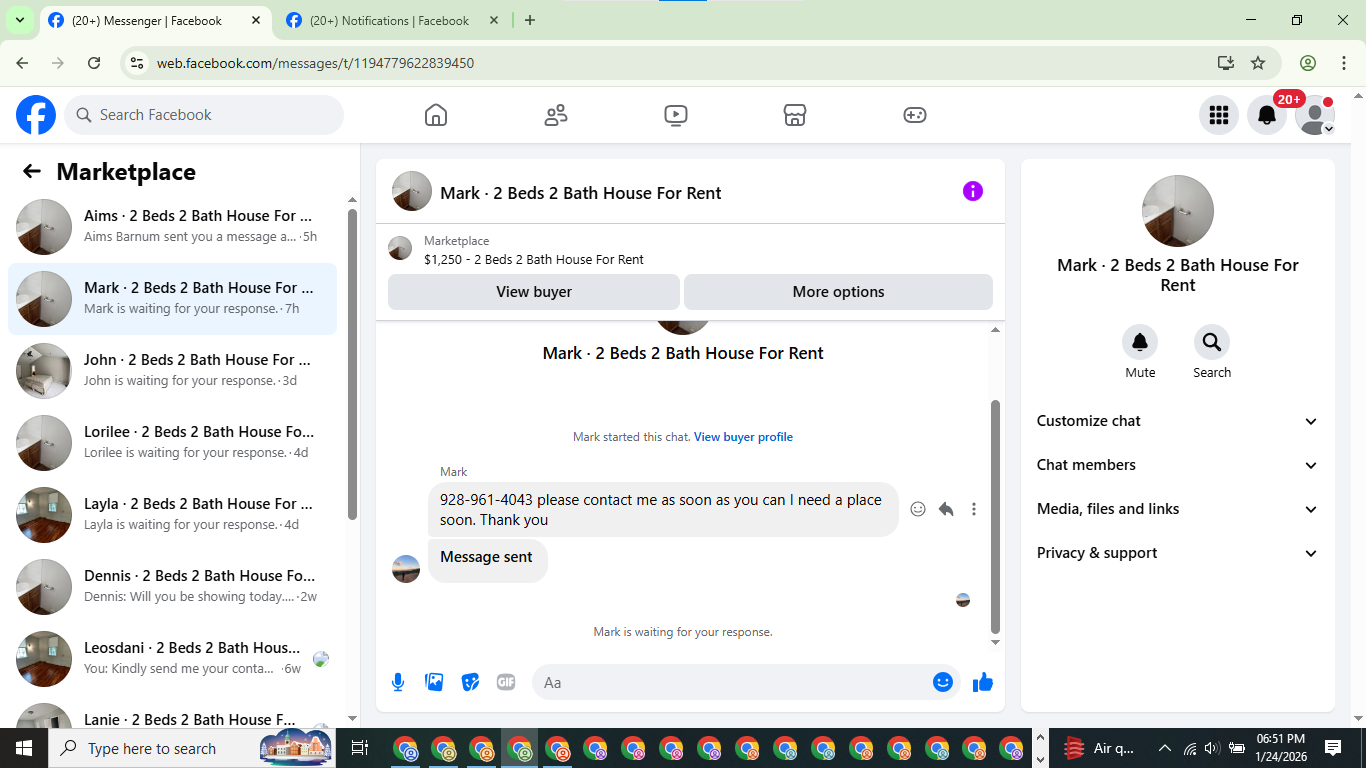Click the View buyer button
The image size is (1366, 768).
coord(534,292)
